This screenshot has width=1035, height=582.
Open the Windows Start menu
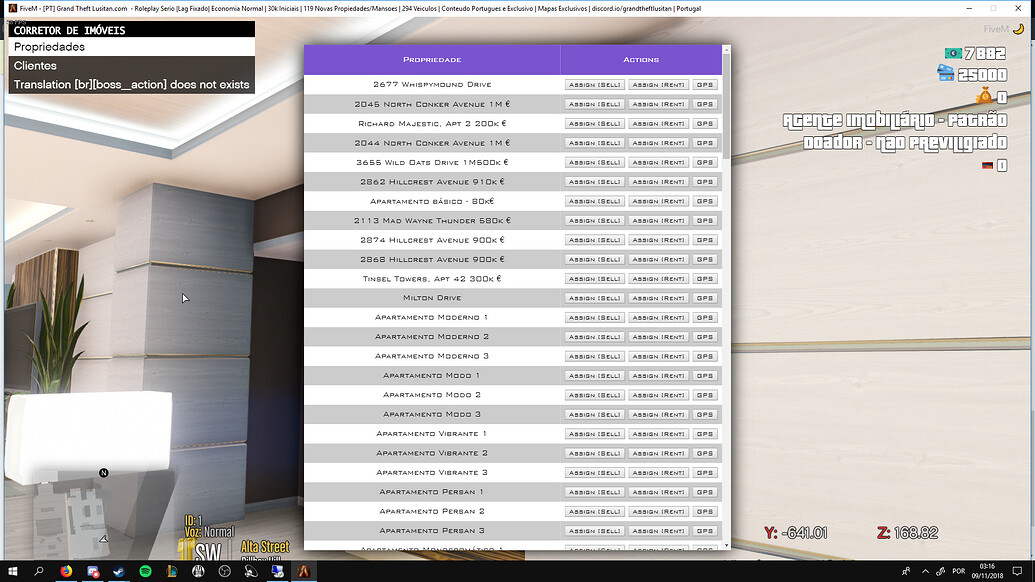click(13, 571)
